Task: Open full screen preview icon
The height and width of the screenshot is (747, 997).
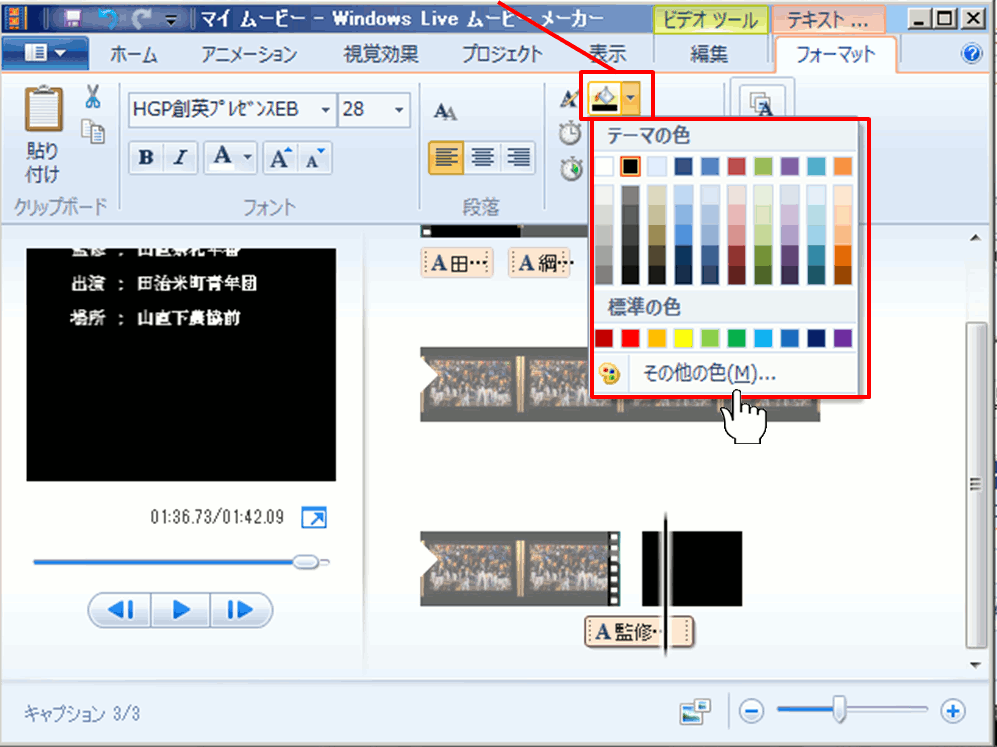Action: pyautogui.click(x=314, y=518)
